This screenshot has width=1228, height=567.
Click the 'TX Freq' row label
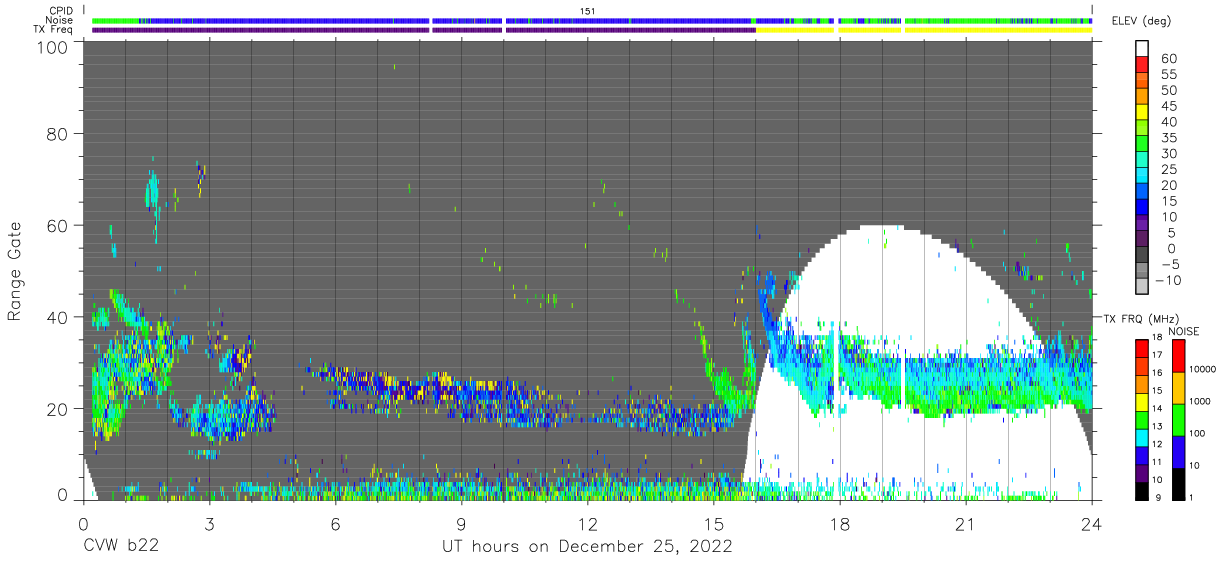(55, 30)
